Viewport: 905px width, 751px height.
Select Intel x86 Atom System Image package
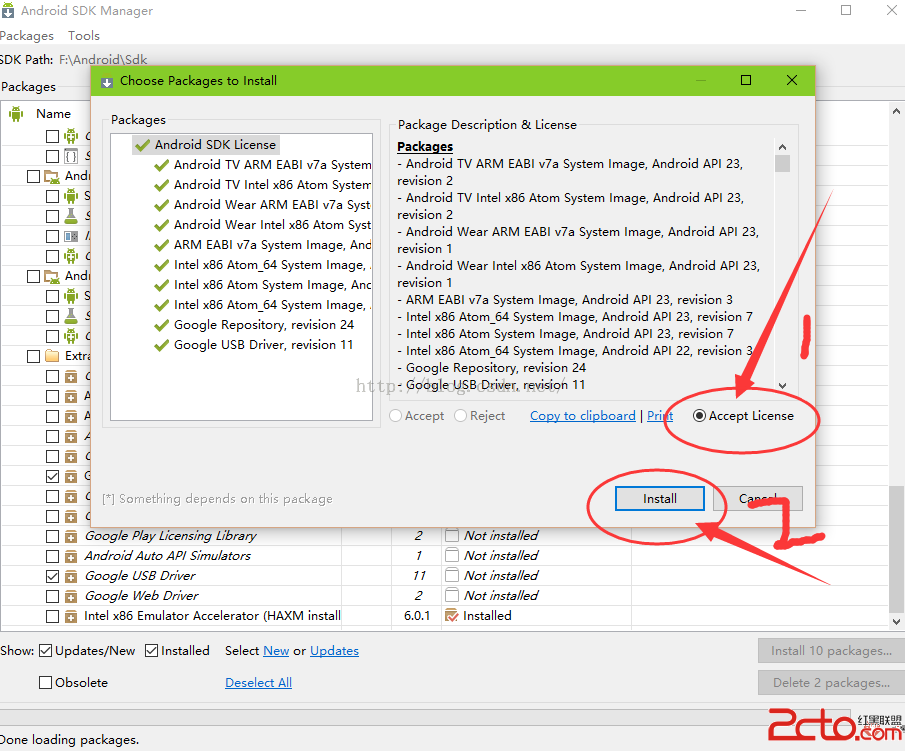tap(272, 285)
